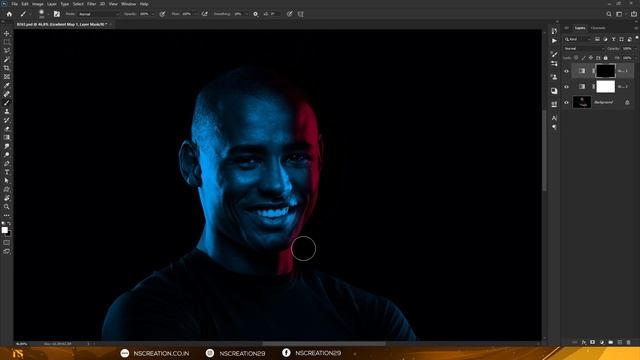Select the Rectangular Marquee tool
The image size is (640, 360).
[x=7, y=42]
